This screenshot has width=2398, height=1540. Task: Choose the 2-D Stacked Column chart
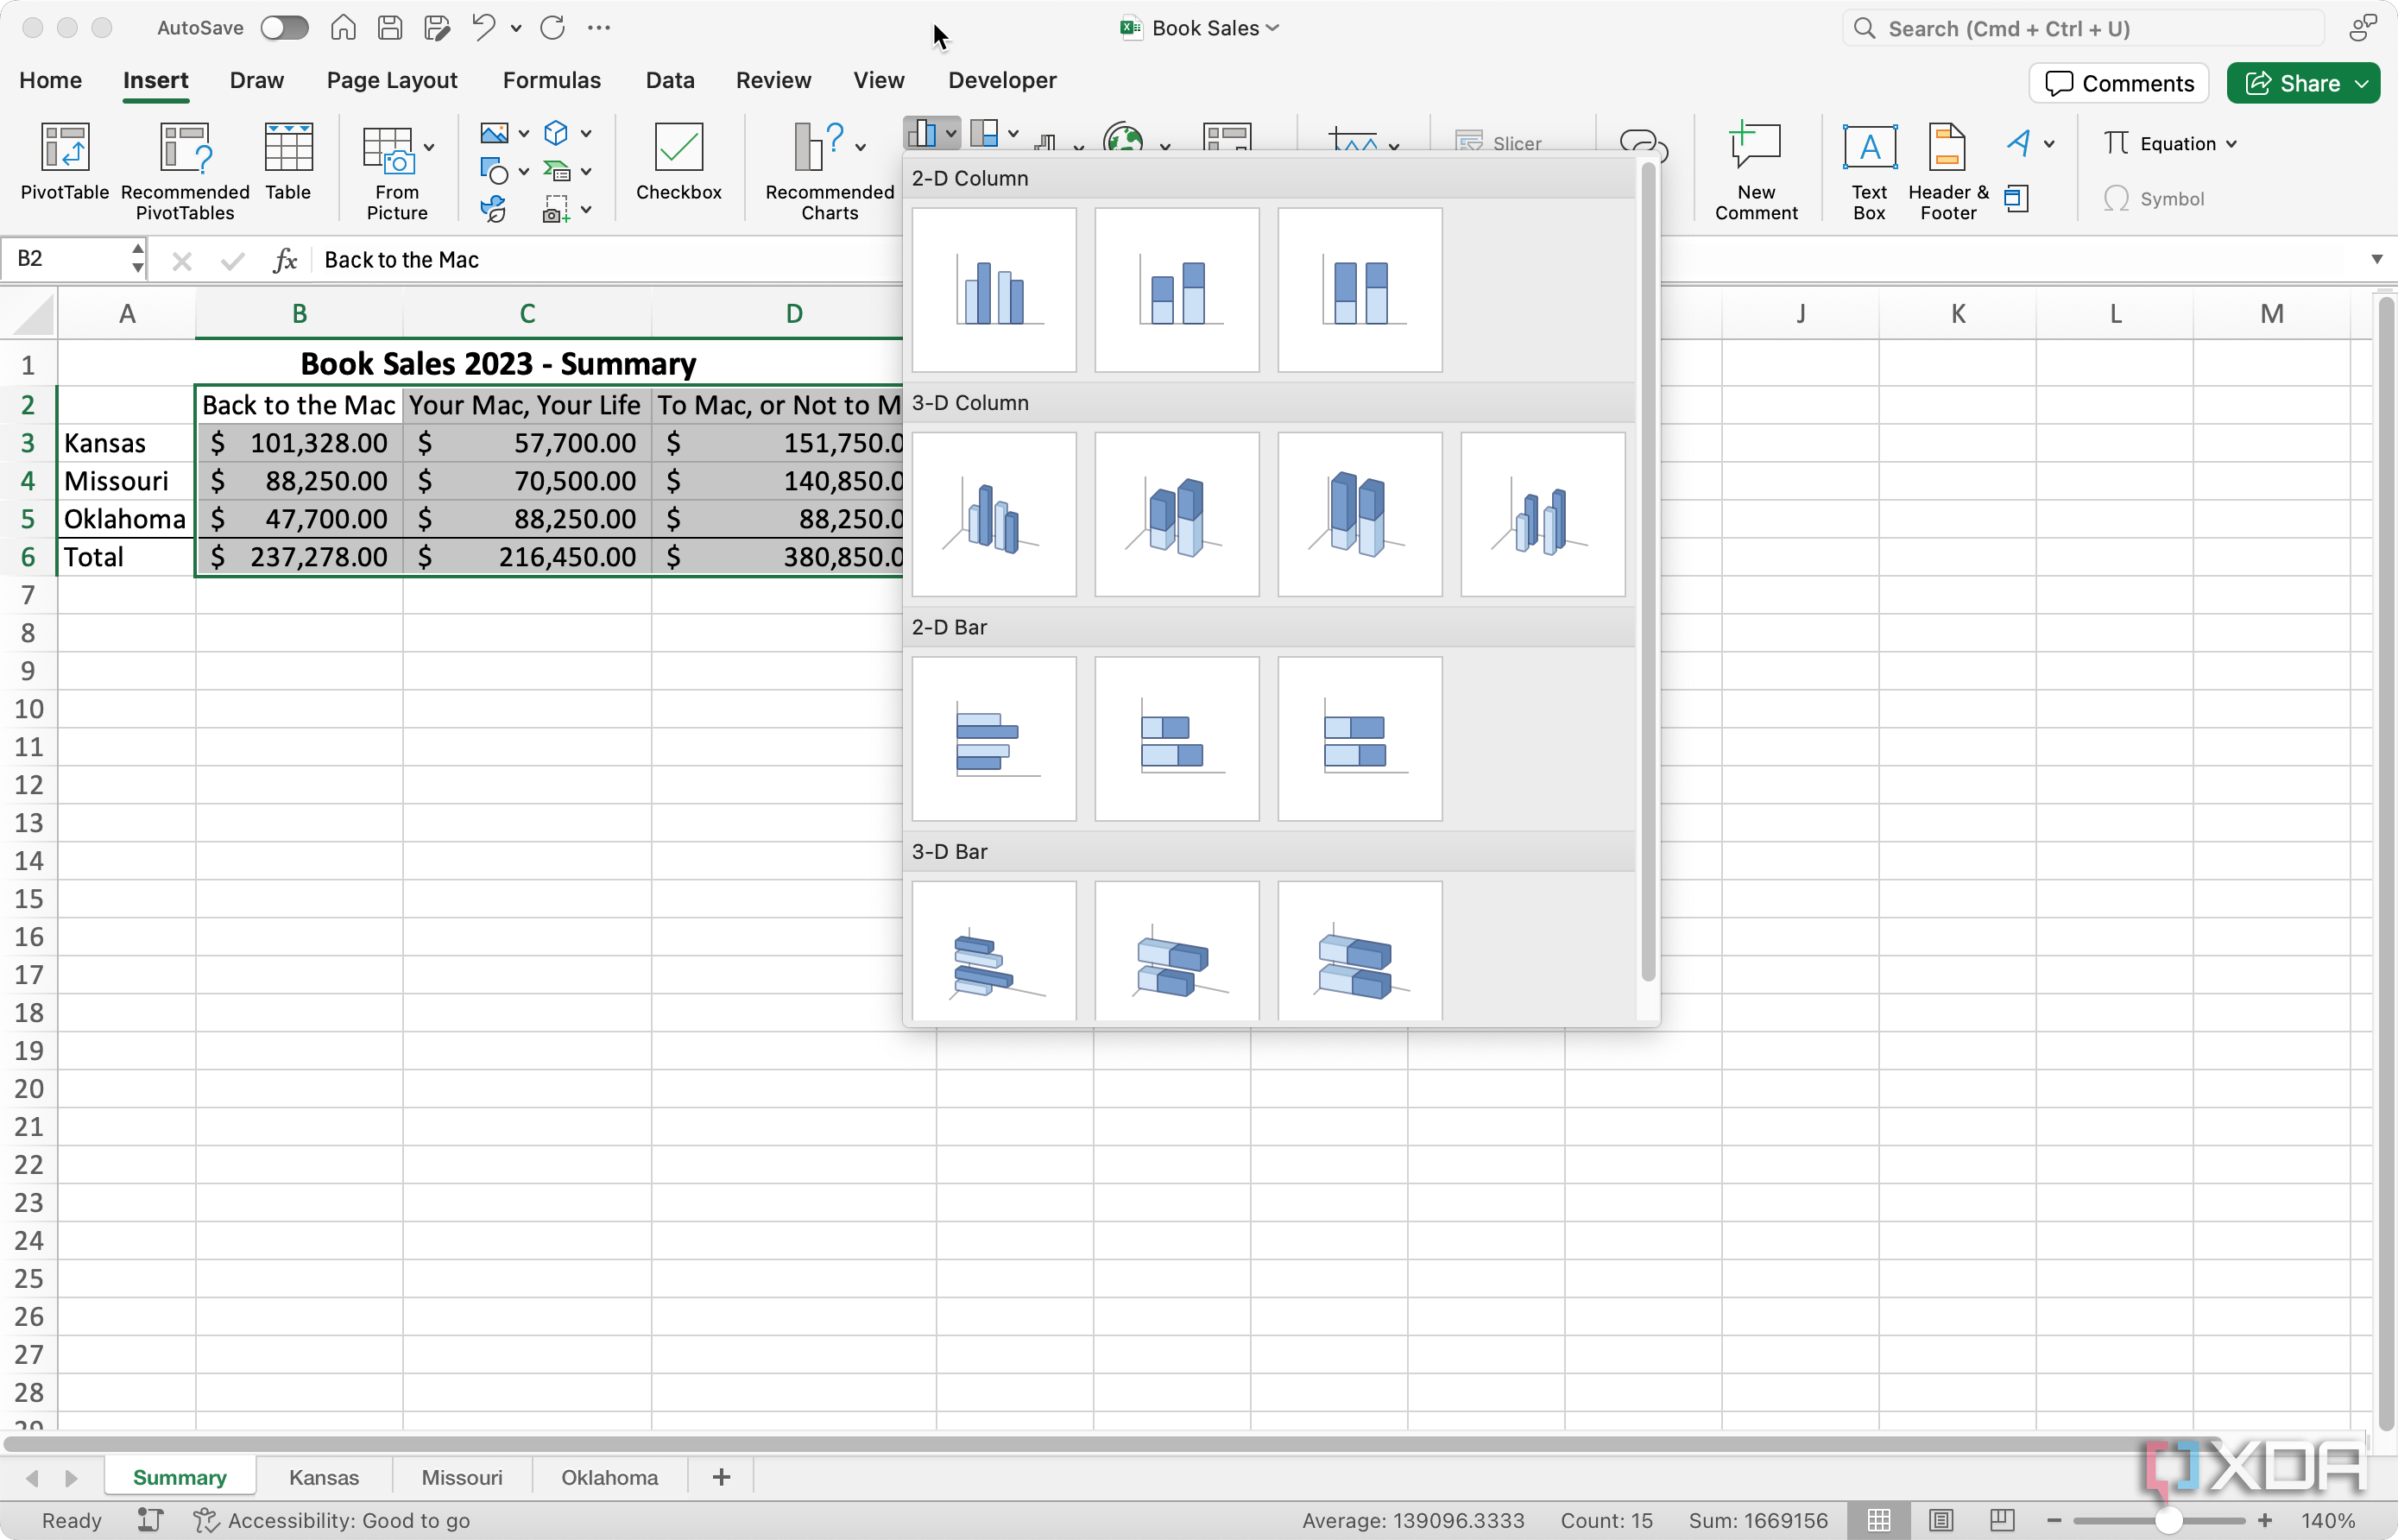[1177, 290]
